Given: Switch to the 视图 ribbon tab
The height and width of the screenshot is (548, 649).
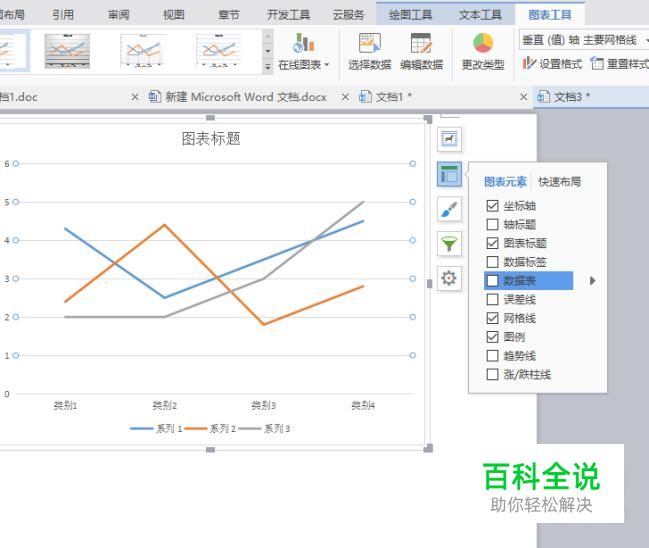Looking at the screenshot, I should click(x=173, y=15).
